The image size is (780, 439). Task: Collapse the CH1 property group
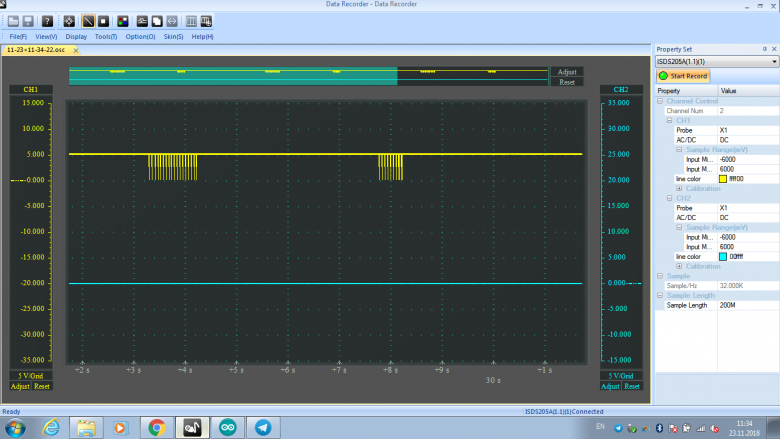[x=670, y=120]
